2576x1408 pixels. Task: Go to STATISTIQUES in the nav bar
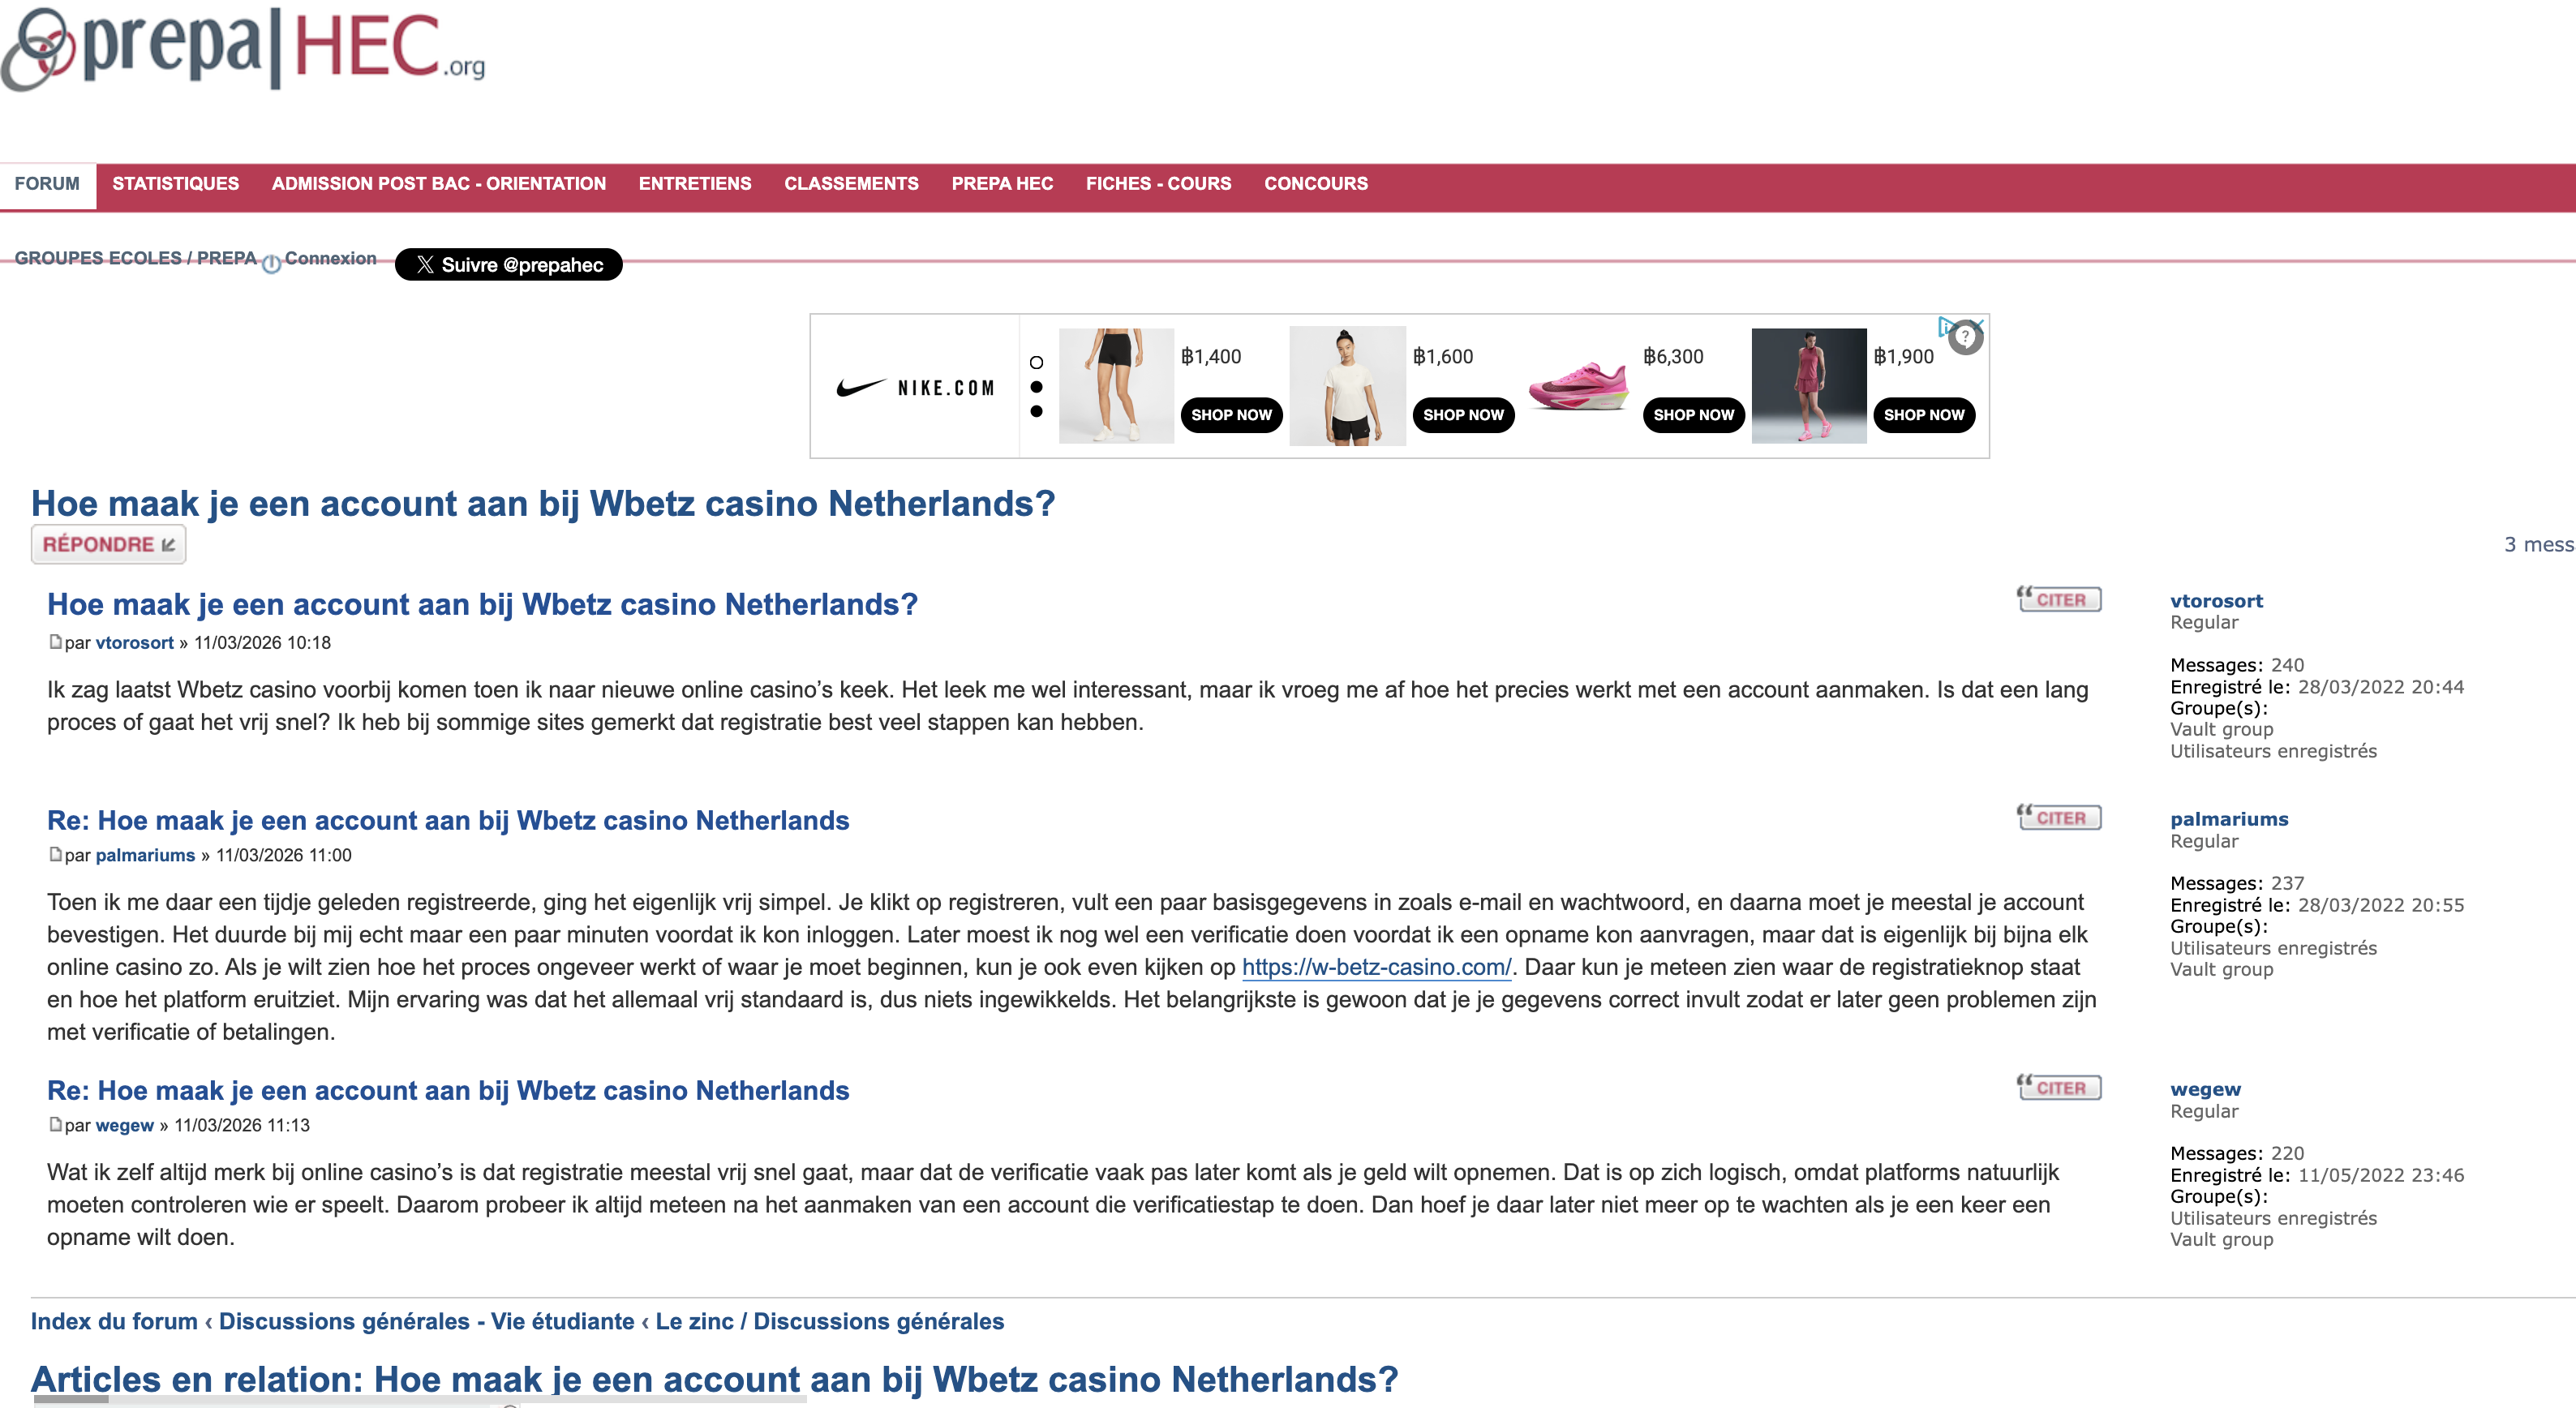[x=176, y=184]
